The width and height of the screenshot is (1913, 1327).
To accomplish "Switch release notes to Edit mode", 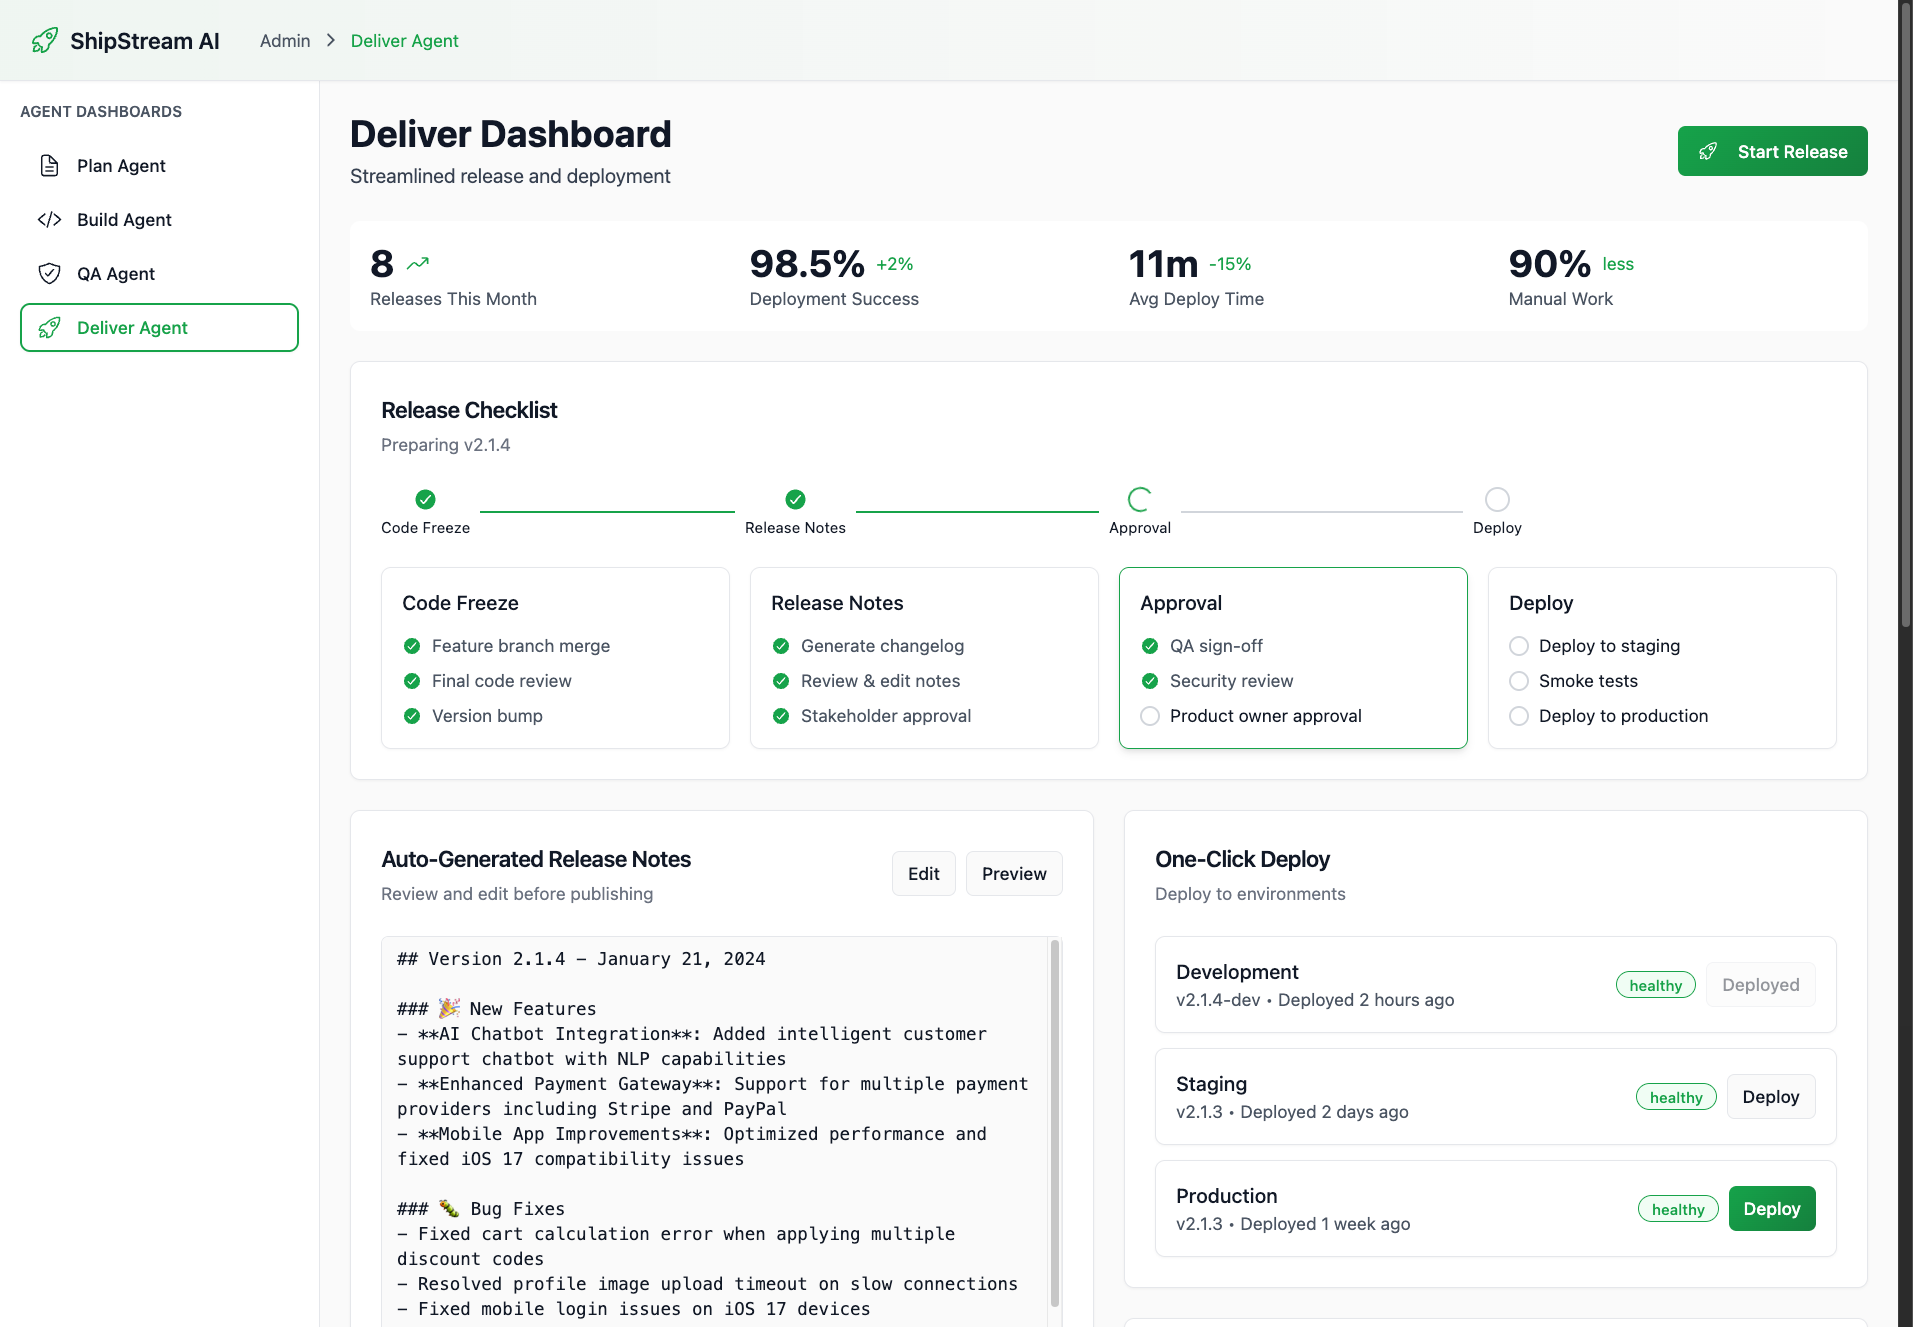I will (923, 874).
